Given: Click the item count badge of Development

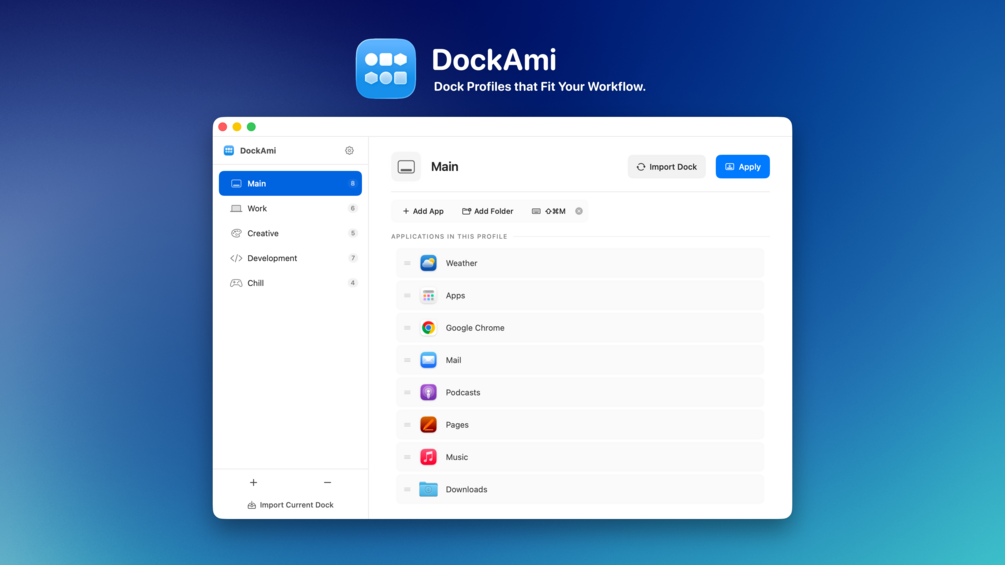Looking at the screenshot, I should click(x=353, y=258).
